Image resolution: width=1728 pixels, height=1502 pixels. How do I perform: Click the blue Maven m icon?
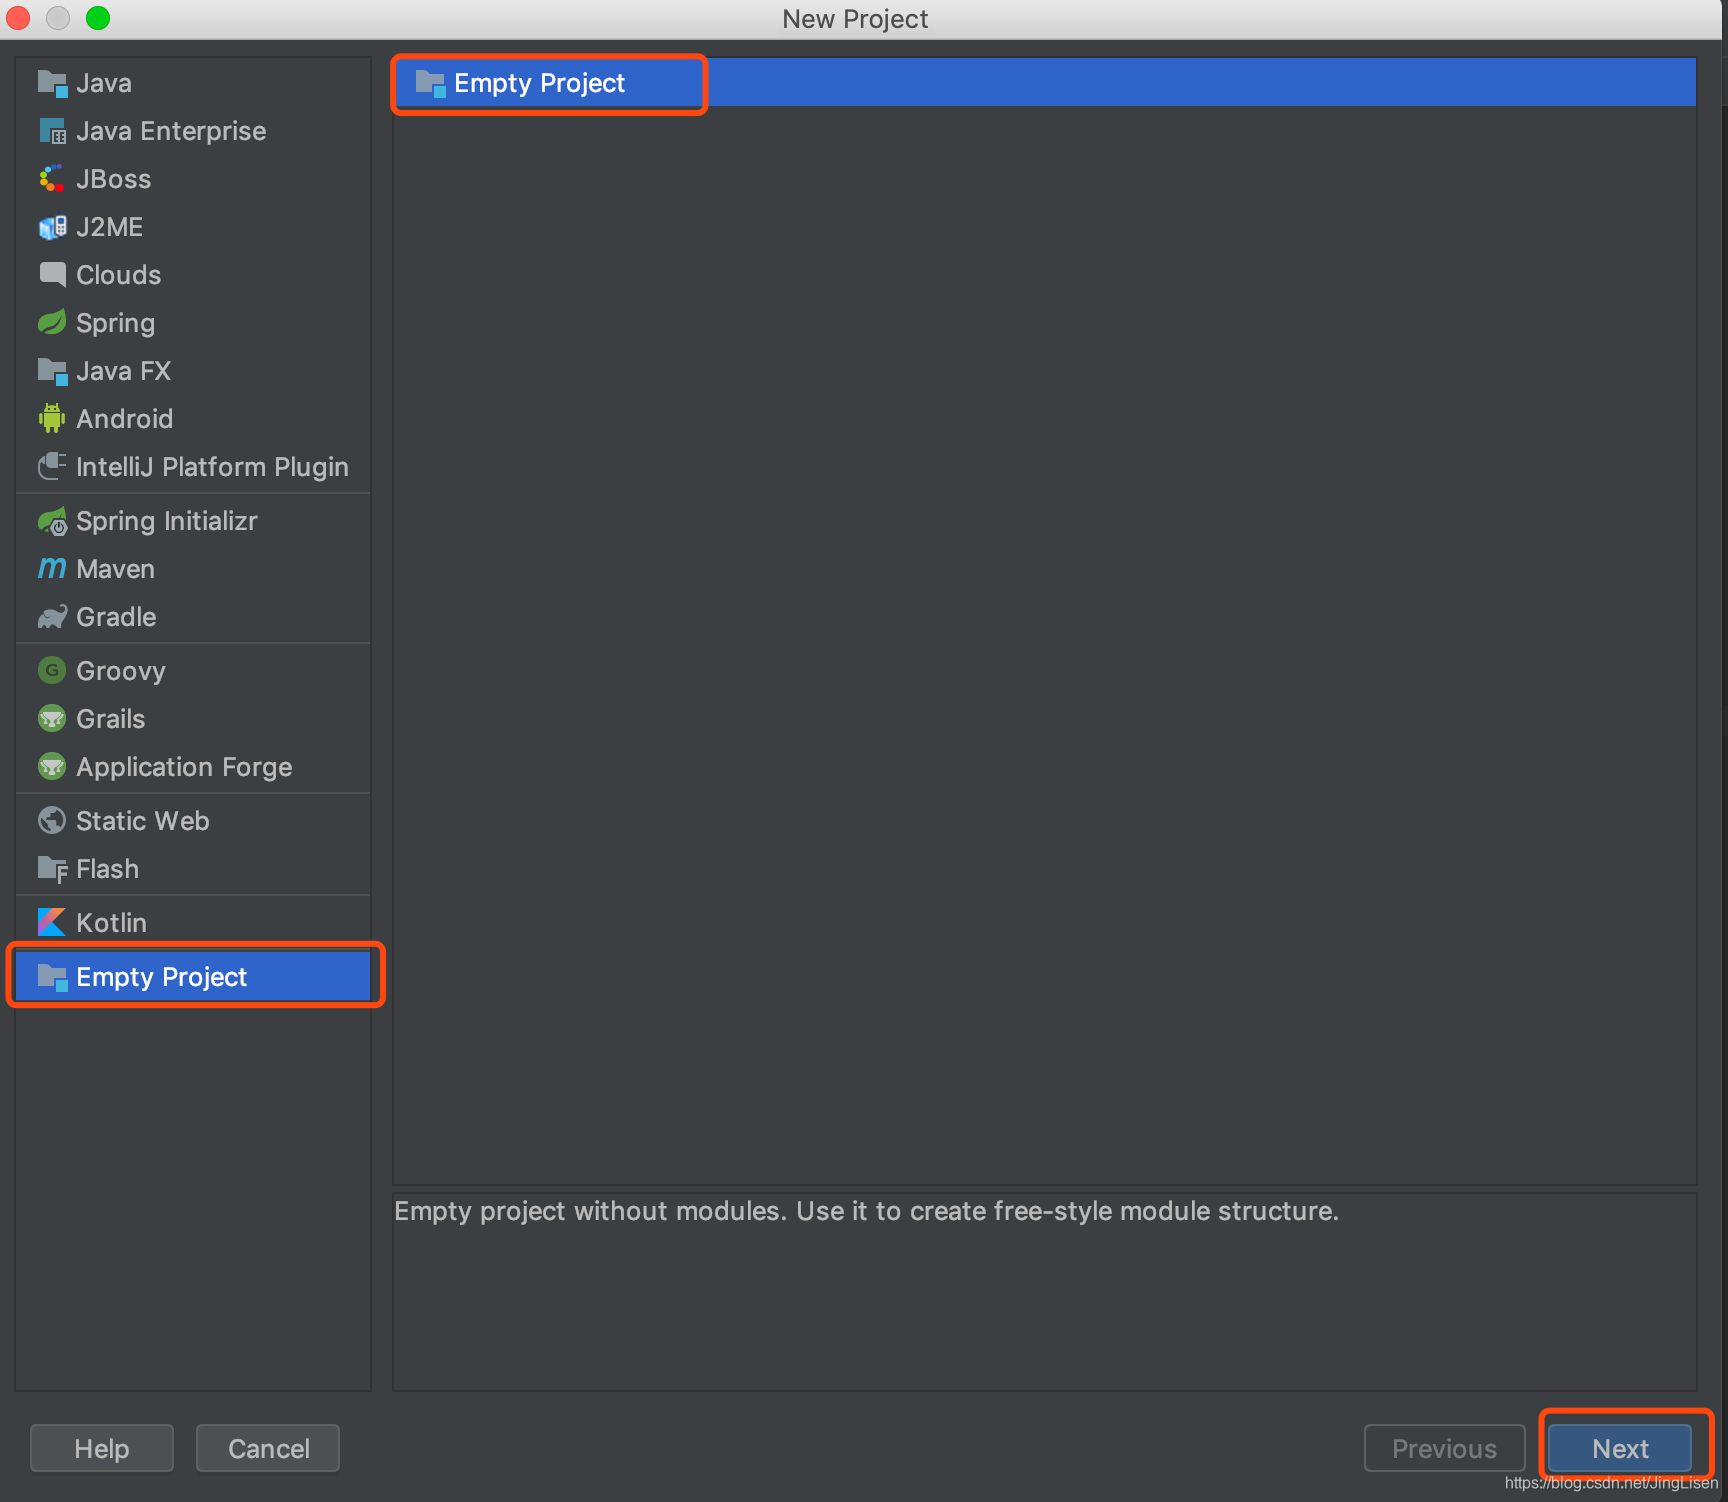pyautogui.click(x=52, y=569)
